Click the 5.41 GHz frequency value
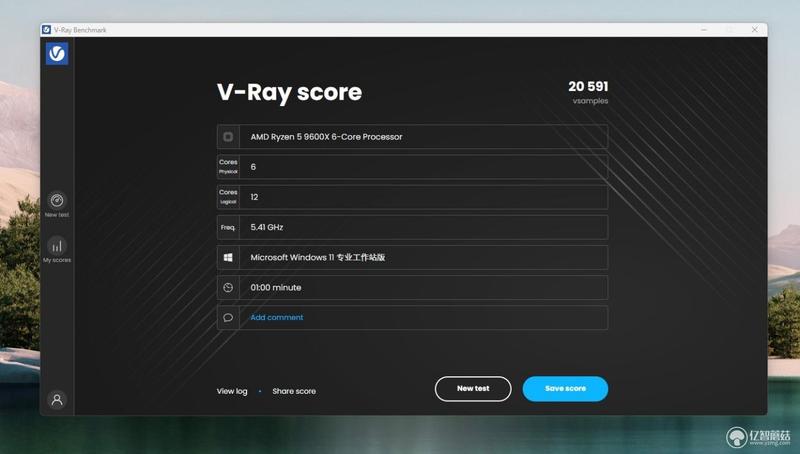Image resolution: width=800 pixels, height=454 pixels. (266, 227)
